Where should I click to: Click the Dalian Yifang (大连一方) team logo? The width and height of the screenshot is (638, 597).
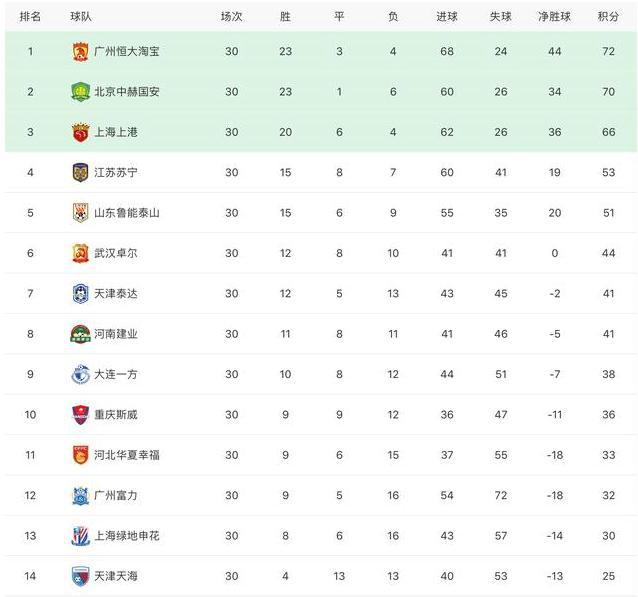[x=80, y=374]
